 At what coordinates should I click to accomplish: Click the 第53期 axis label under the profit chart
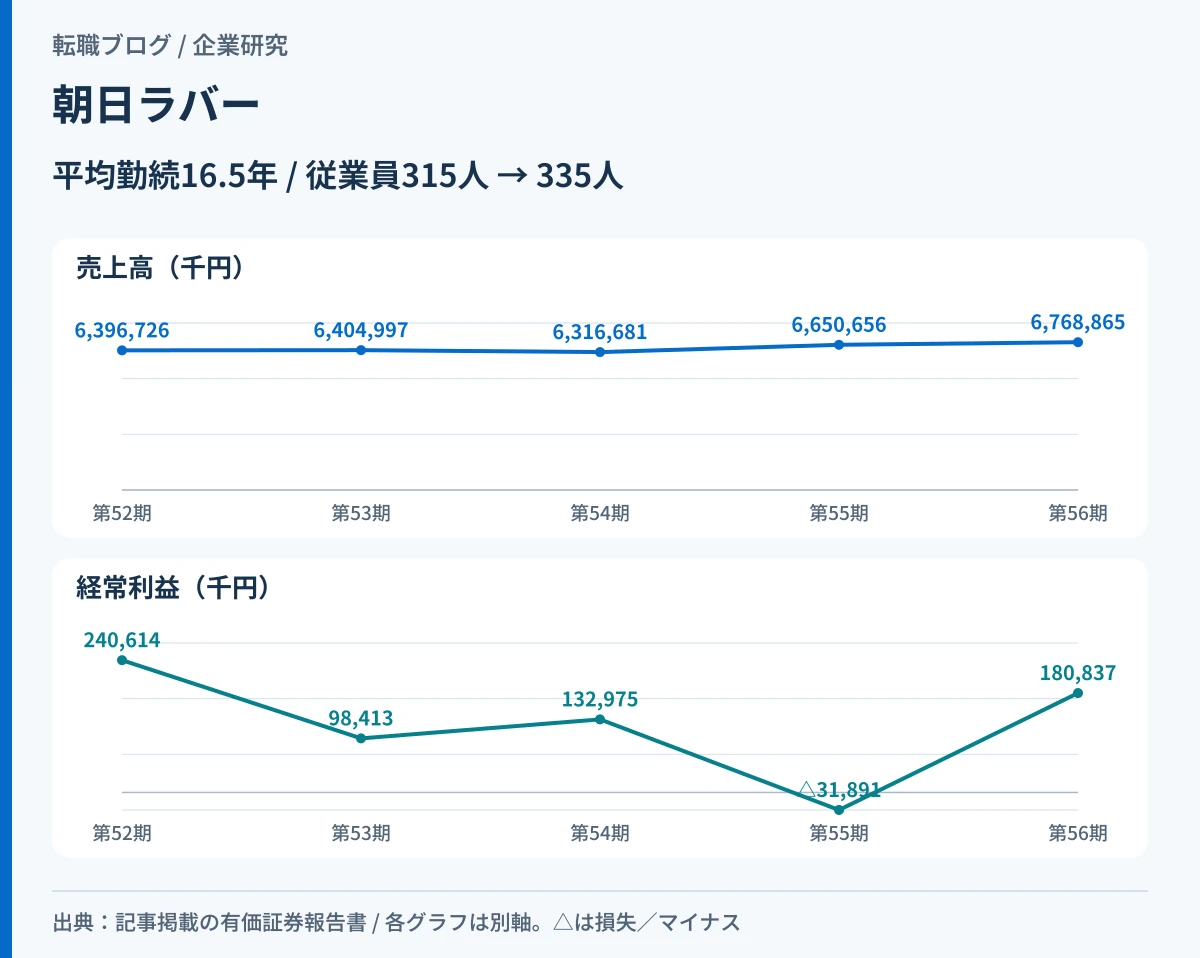click(361, 833)
